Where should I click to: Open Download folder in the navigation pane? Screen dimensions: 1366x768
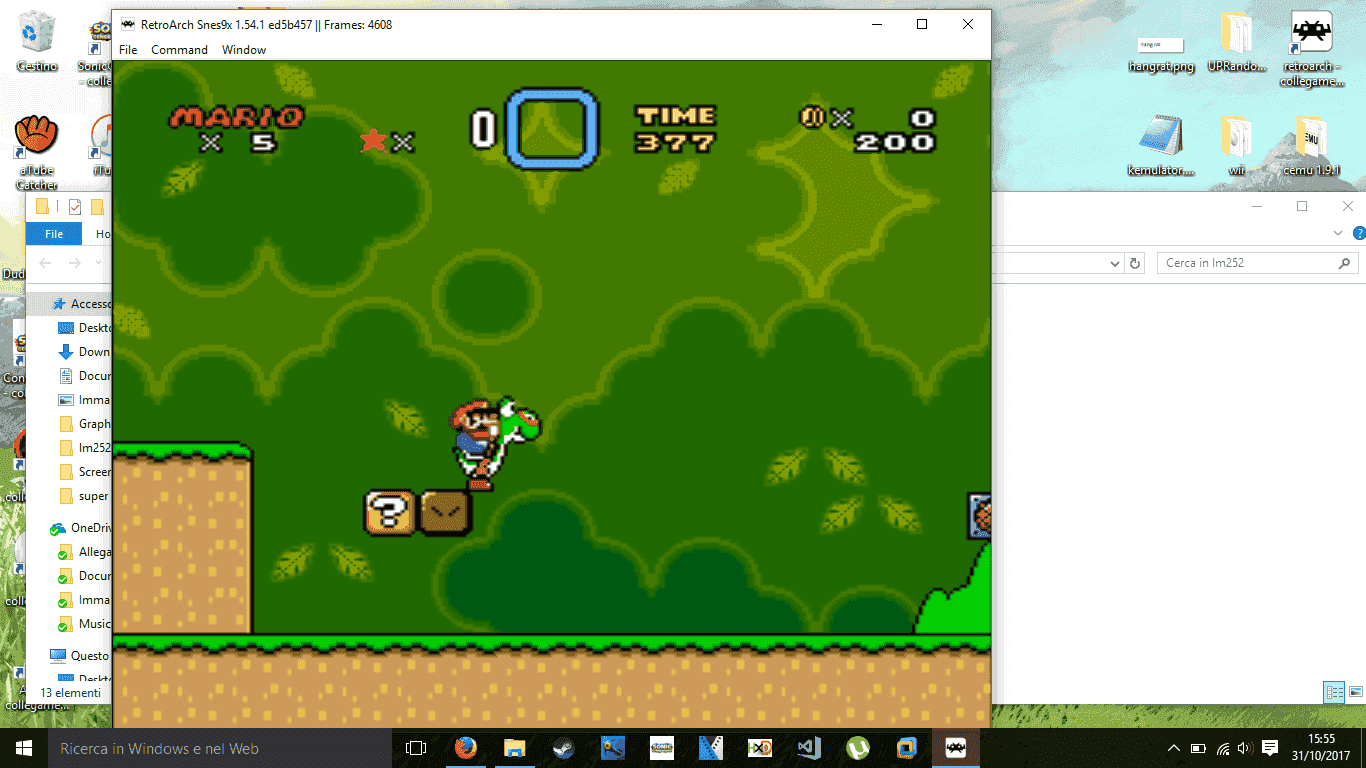[84, 351]
